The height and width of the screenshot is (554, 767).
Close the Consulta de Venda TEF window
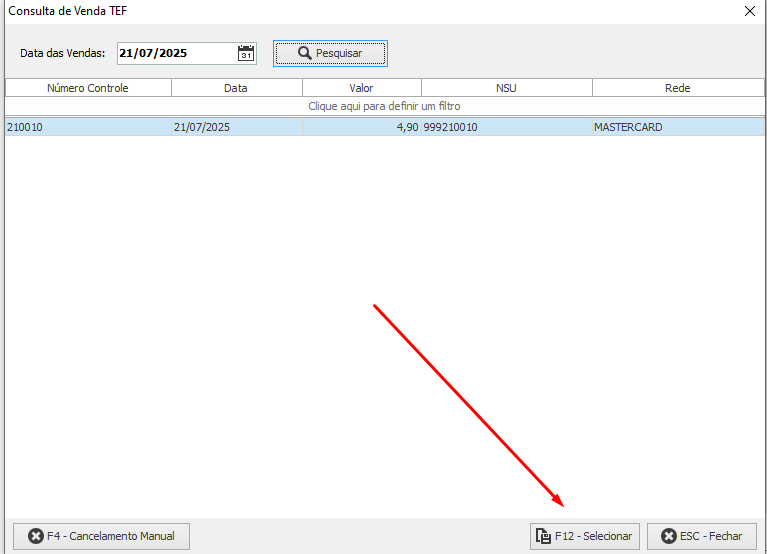[x=750, y=11]
